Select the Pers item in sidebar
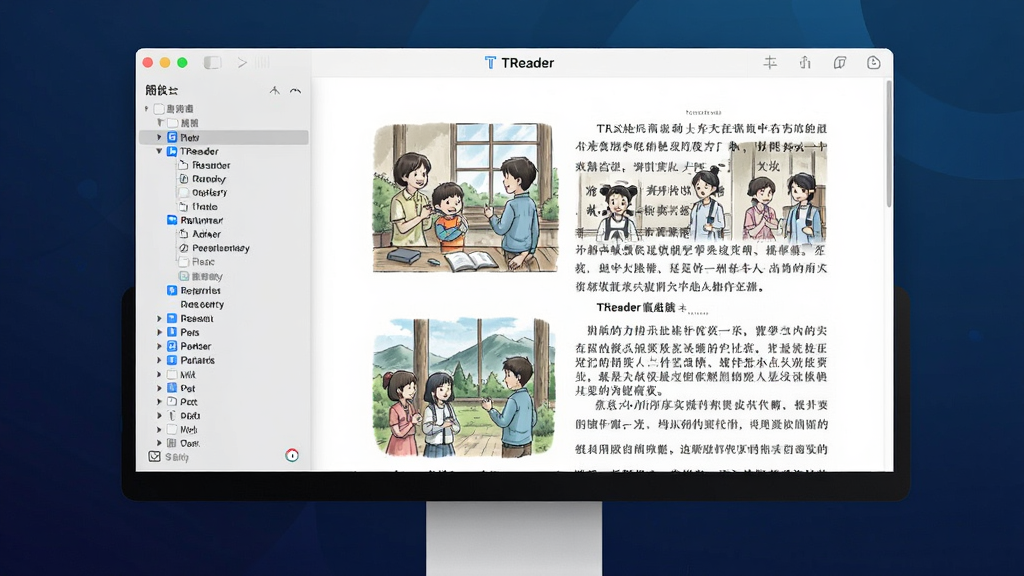Image resolution: width=1024 pixels, height=576 pixels. (x=190, y=332)
